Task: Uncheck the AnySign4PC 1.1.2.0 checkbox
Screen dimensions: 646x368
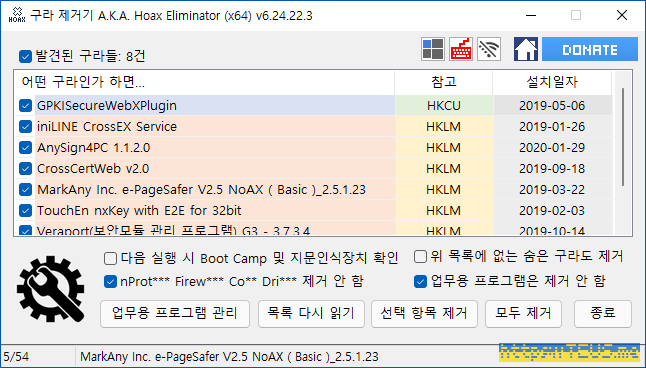Action: (x=25, y=148)
